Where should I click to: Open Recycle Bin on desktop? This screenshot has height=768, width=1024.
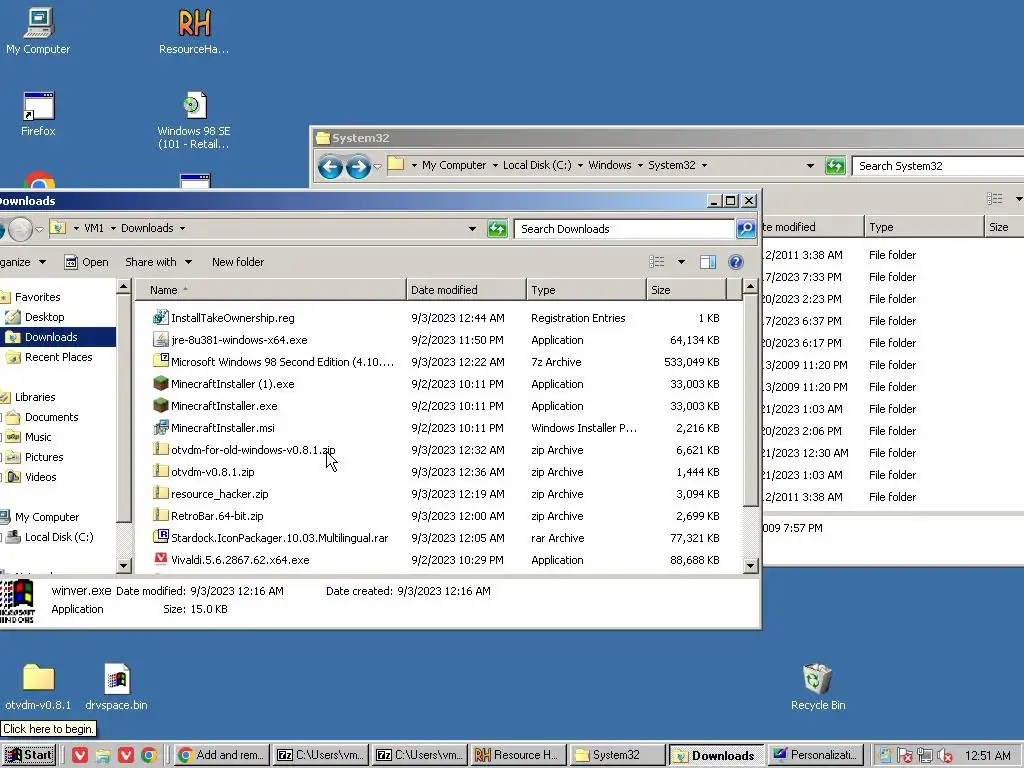click(x=818, y=687)
